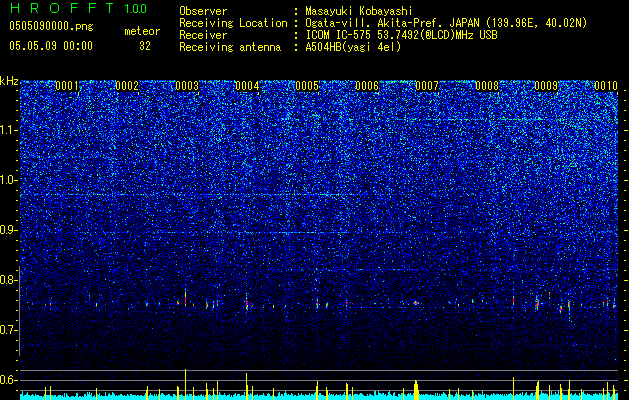Image resolution: width=629 pixels, height=400 pixels.
Task: Click the time marker 0003
Action: (x=187, y=86)
